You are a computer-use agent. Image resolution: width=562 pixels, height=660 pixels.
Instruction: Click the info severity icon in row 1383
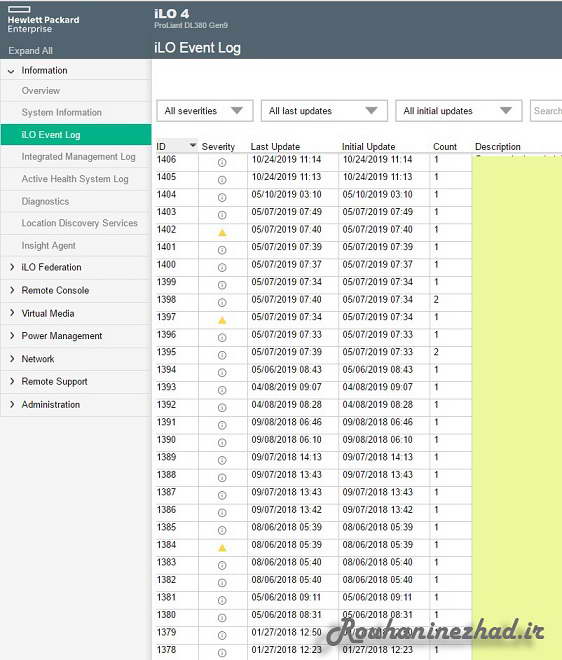coord(222,565)
